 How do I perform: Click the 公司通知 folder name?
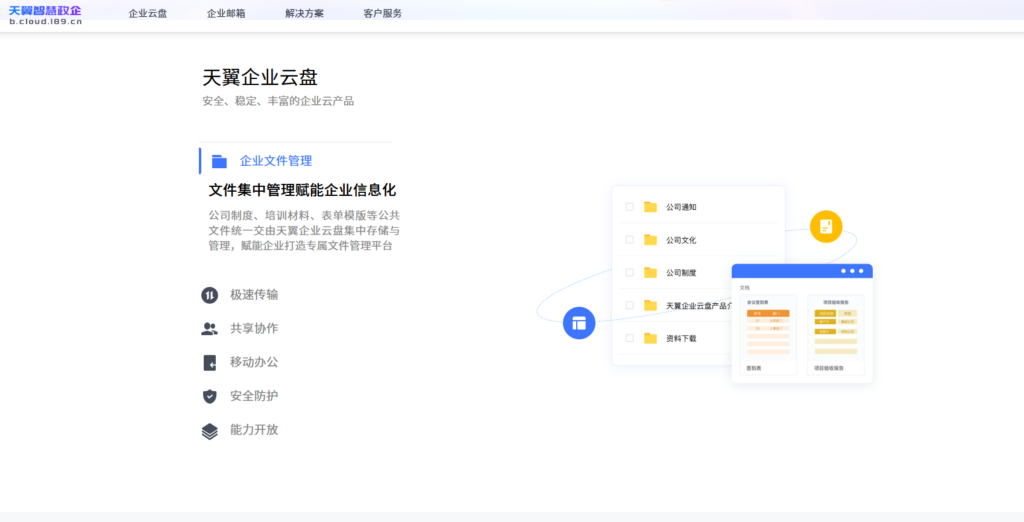click(681, 207)
